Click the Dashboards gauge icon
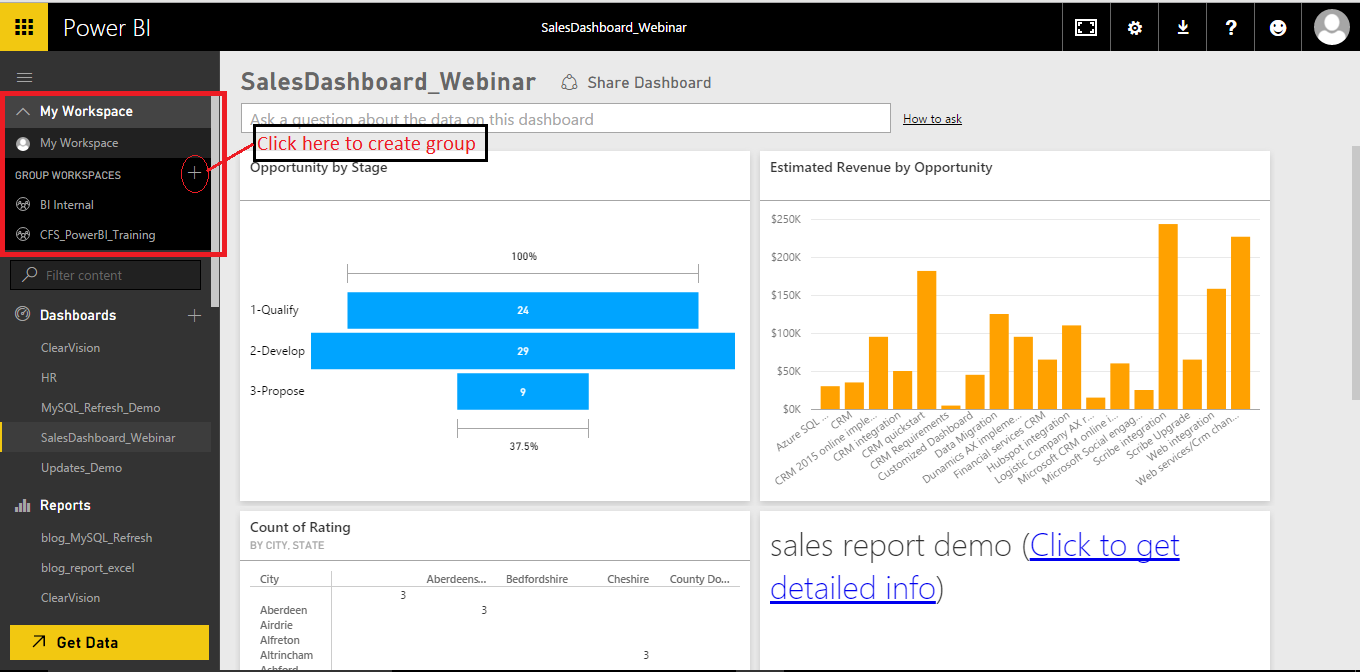The height and width of the screenshot is (672, 1360). 23,314
